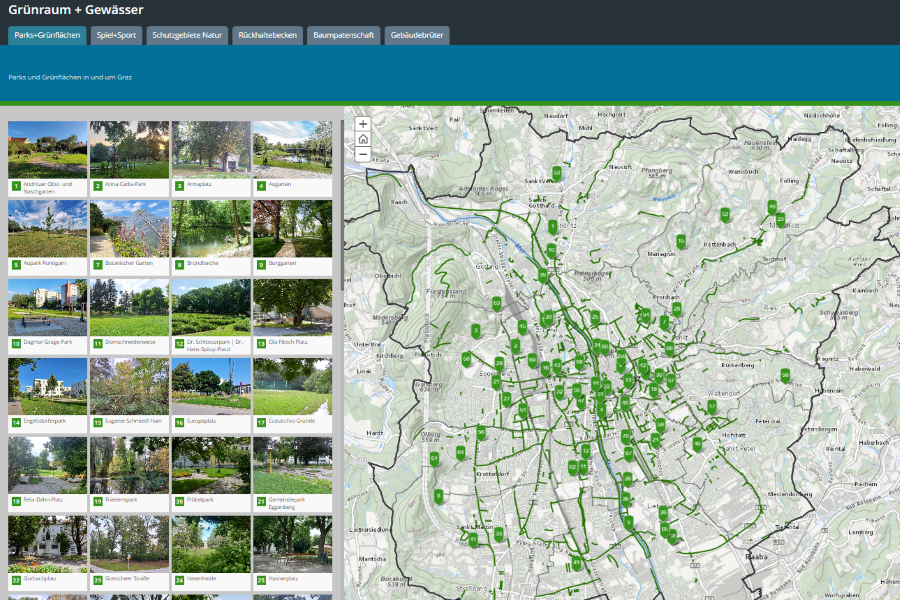Reset map to home extent
This screenshot has width=900, height=600.
tap(362, 140)
